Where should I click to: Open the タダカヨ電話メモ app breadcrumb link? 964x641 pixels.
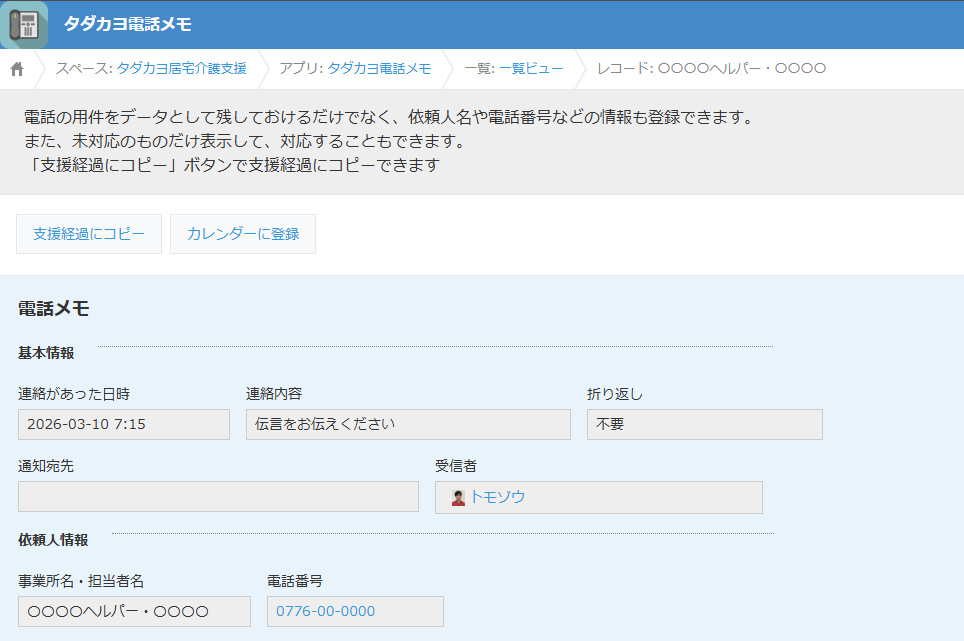tap(379, 69)
